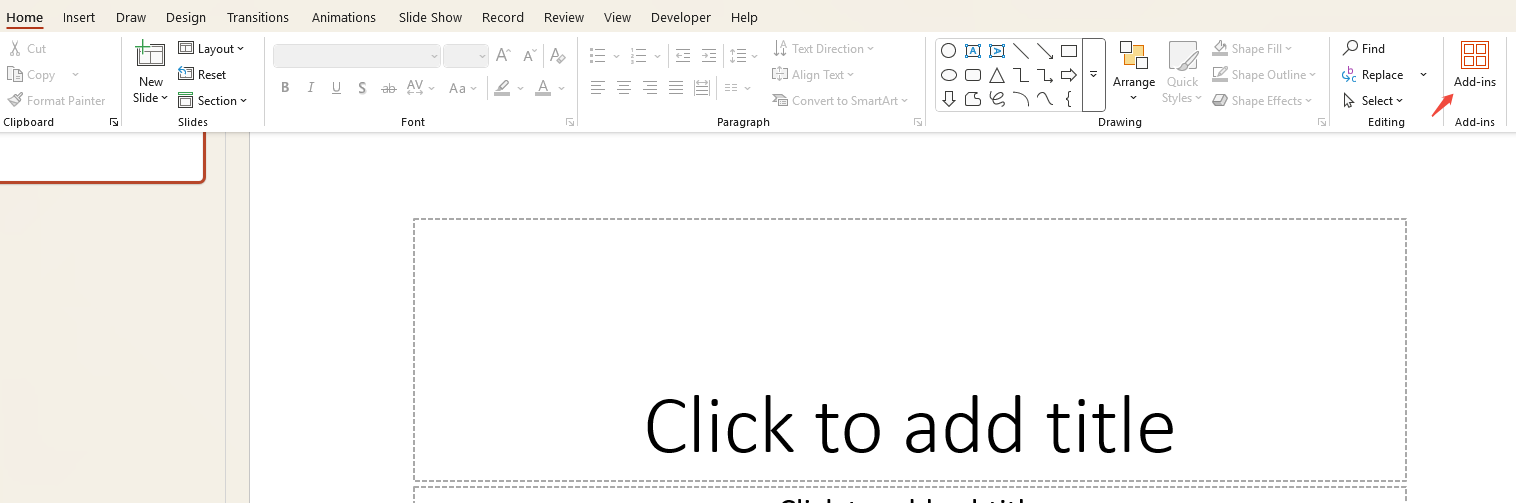Screen dimensions: 1516x503
Task: Open the Clipboard pane launcher
Action: (114, 122)
